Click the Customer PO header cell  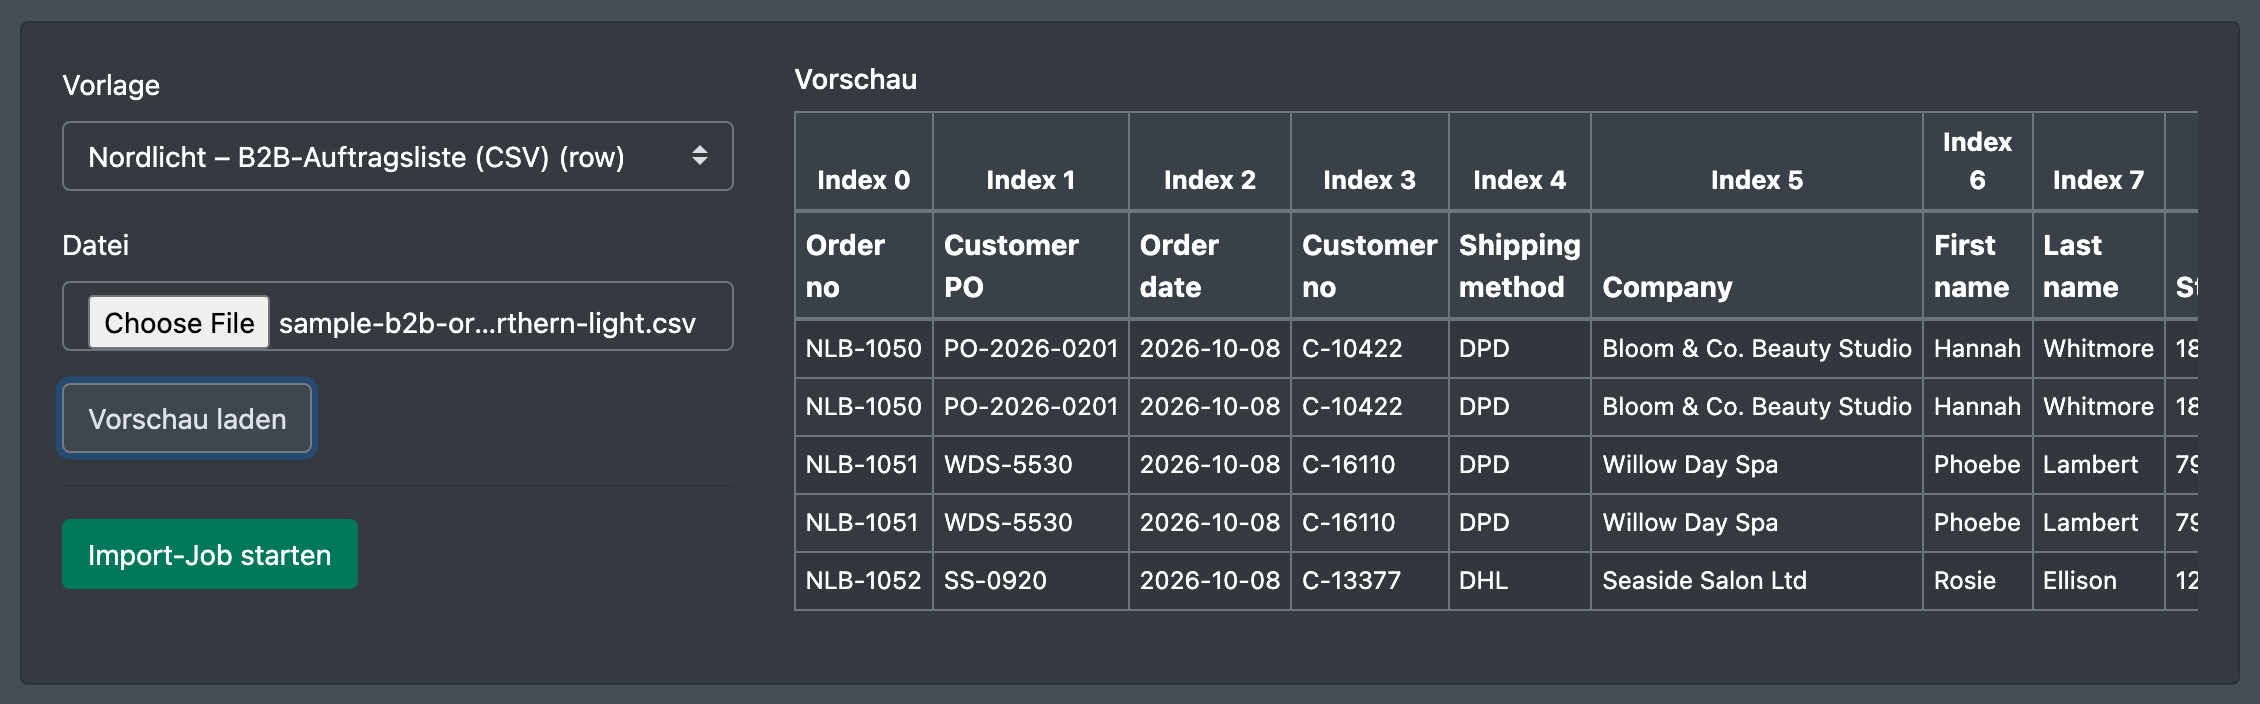[x=1031, y=266]
